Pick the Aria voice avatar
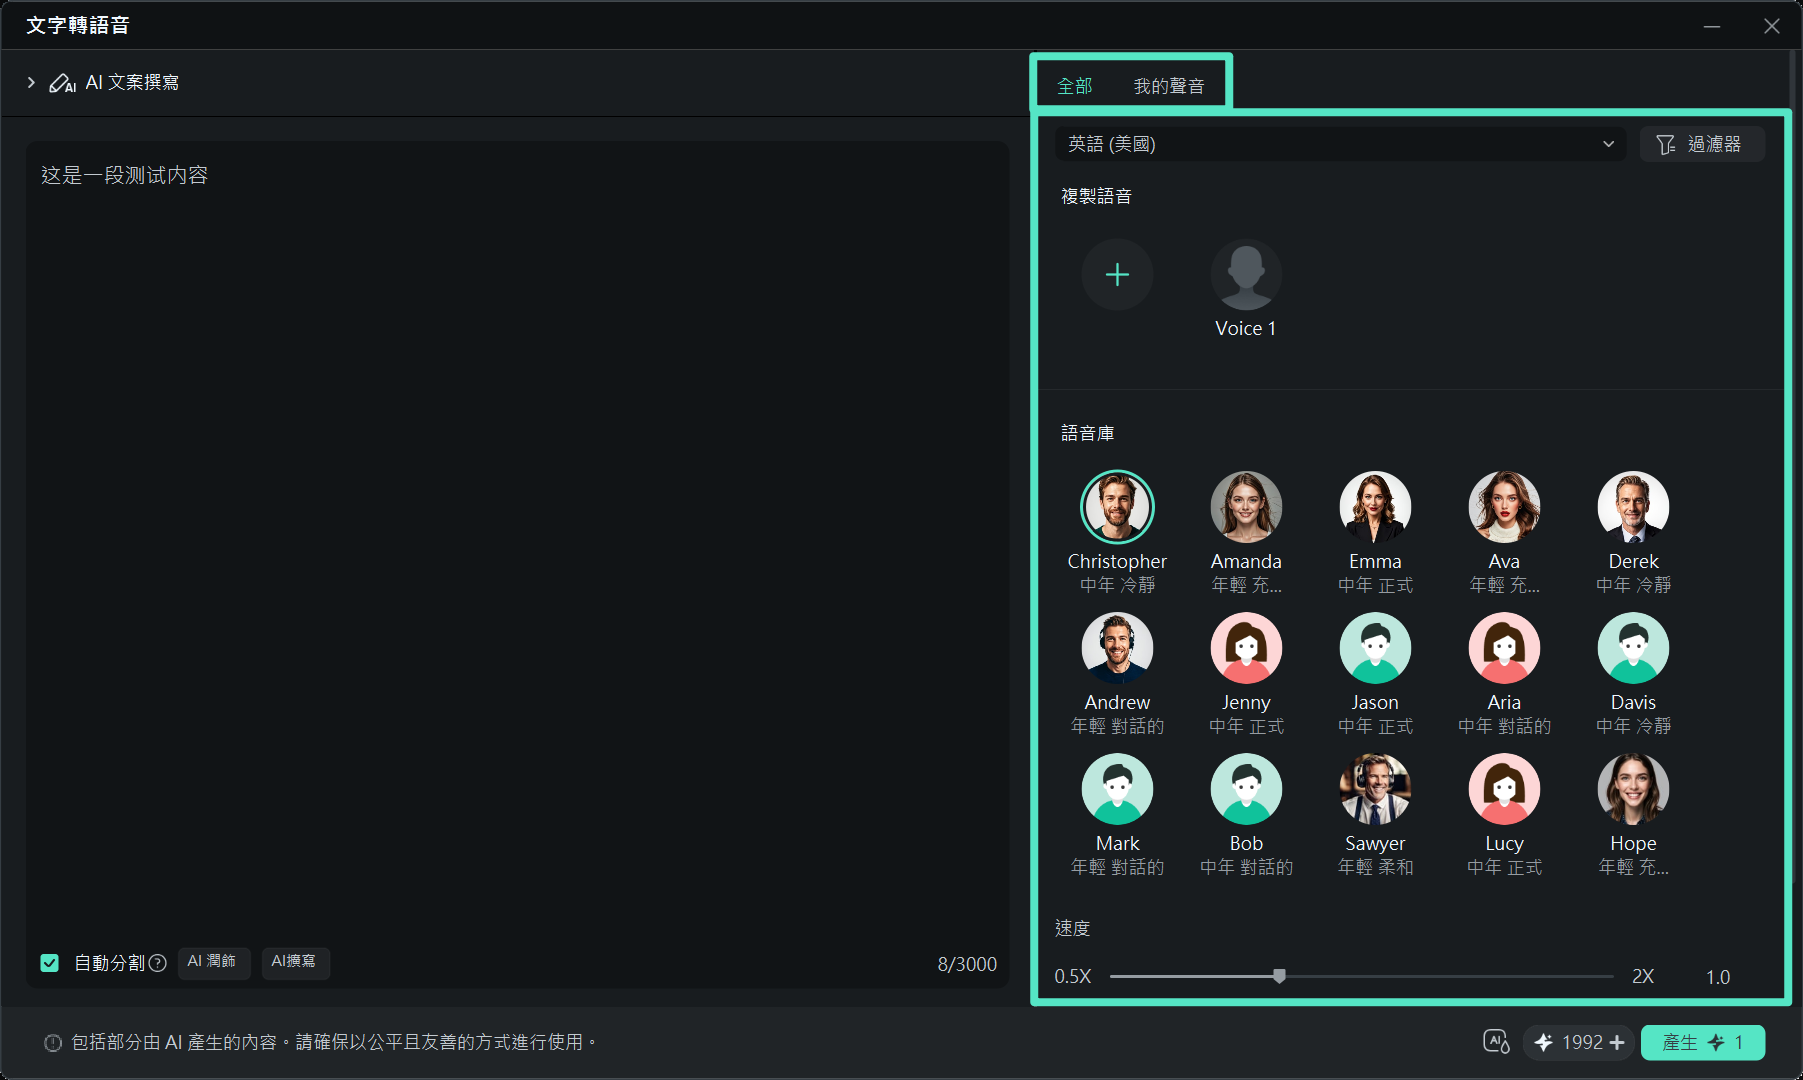 click(x=1504, y=648)
